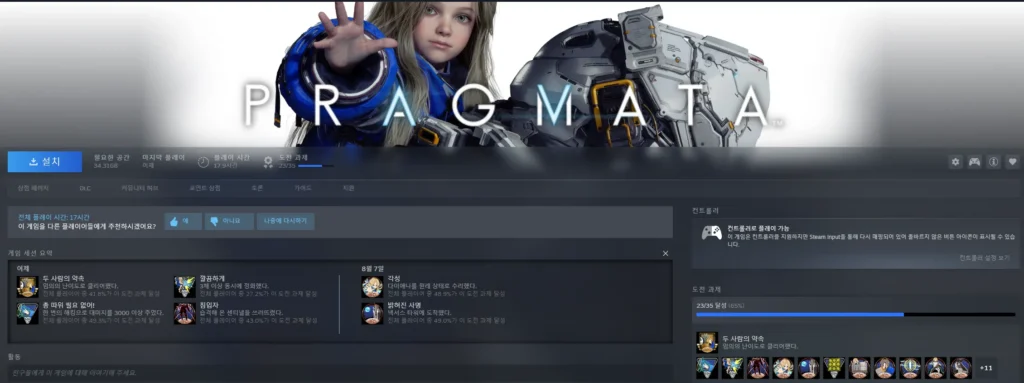Viewport: 1024px width, 383px height.
Task: Click the clock icon next to 플레이 시간
Action: 204,161
